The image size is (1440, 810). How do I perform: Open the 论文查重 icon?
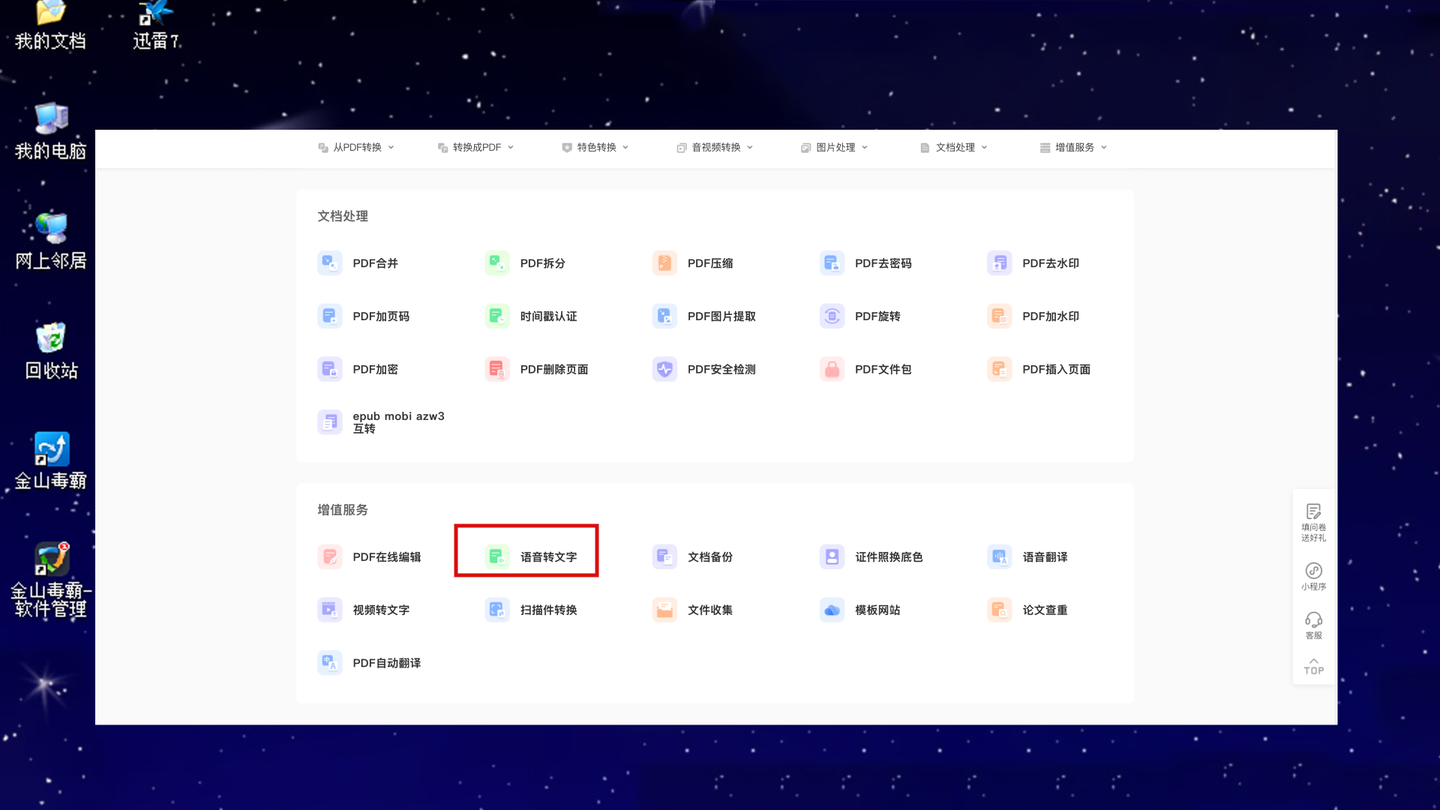[x=1000, y=610]
